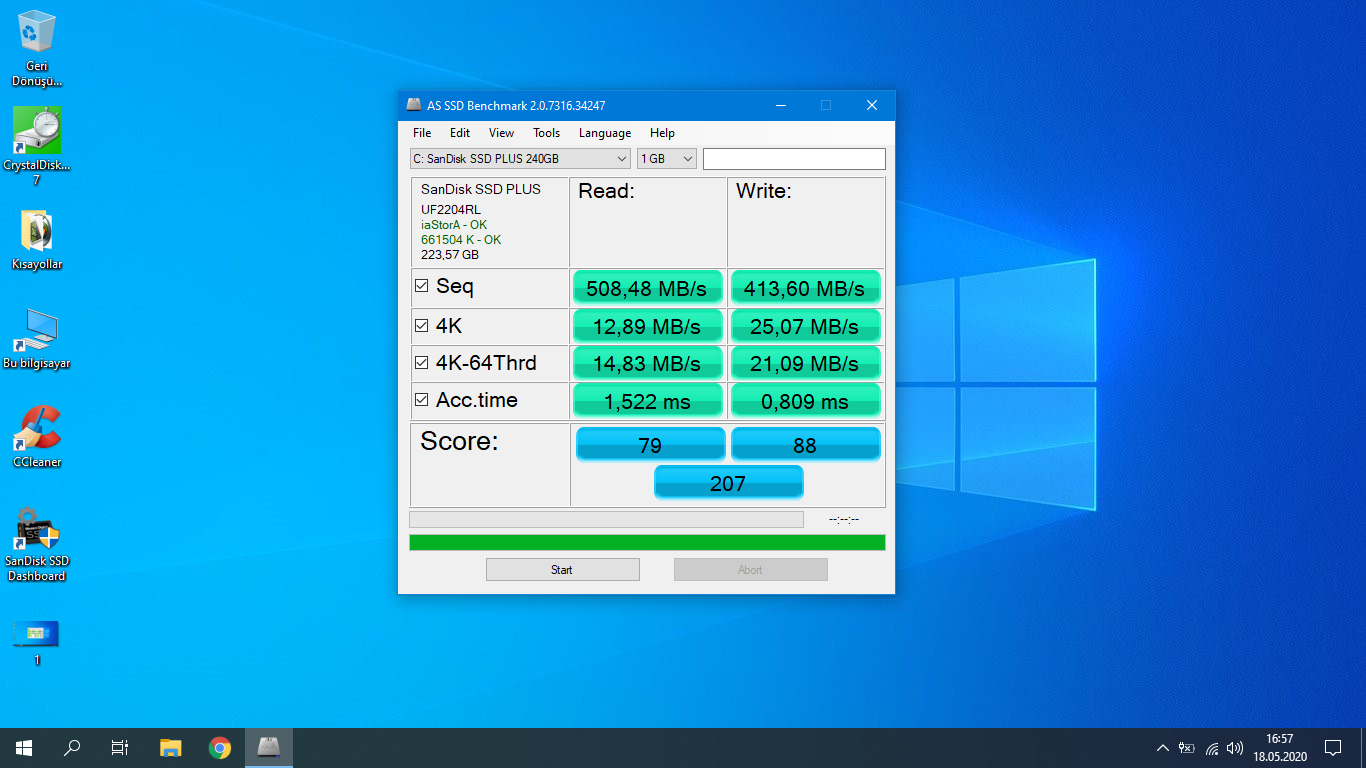
Task: Open Bu bilgisayar desktop icon
Action: [37, 339]
